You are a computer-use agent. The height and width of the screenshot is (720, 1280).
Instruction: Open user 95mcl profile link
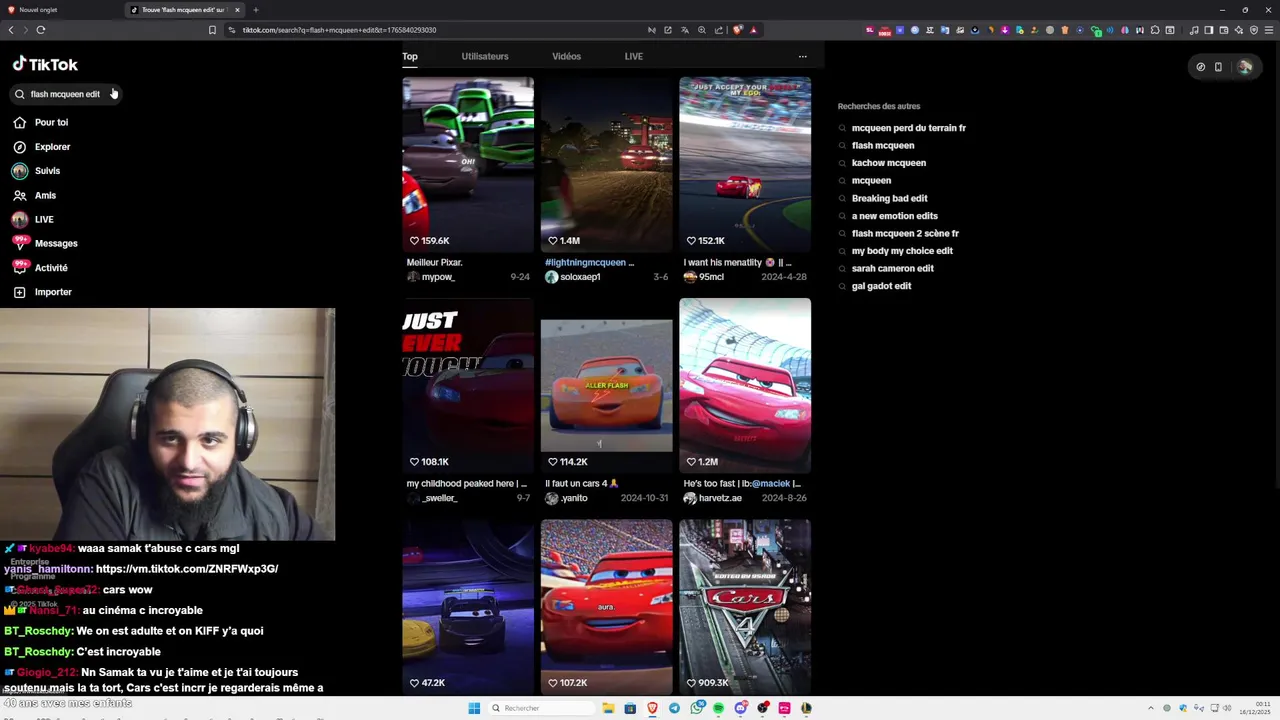(711, 277)
